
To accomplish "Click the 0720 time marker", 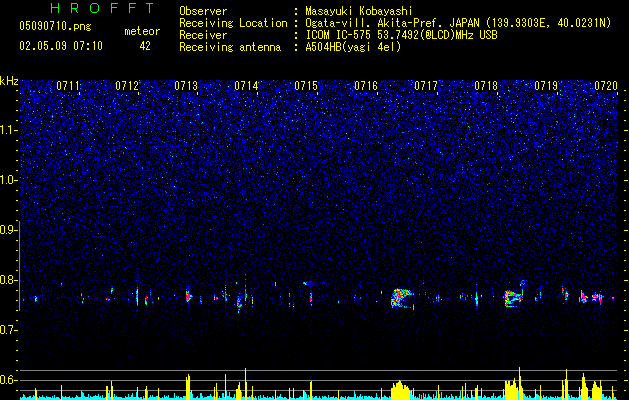I will click(x=606, y=86).
